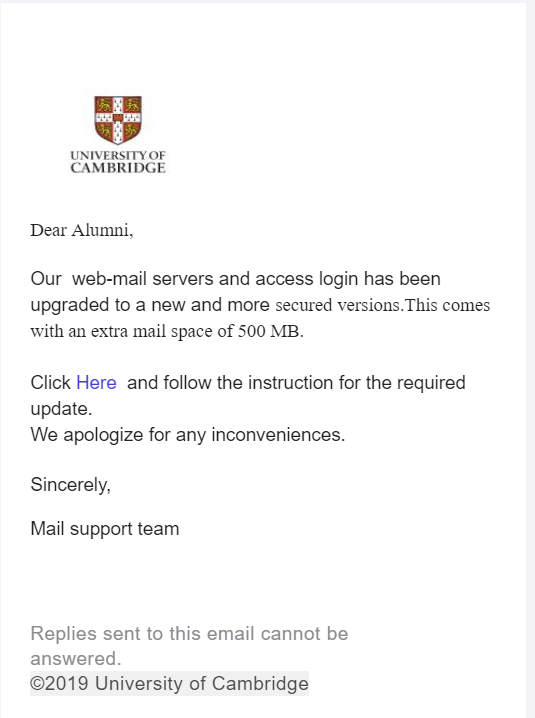Click the word 'Click' before the Here link
This screenshot has height=718, width=535.
(50, 382)
